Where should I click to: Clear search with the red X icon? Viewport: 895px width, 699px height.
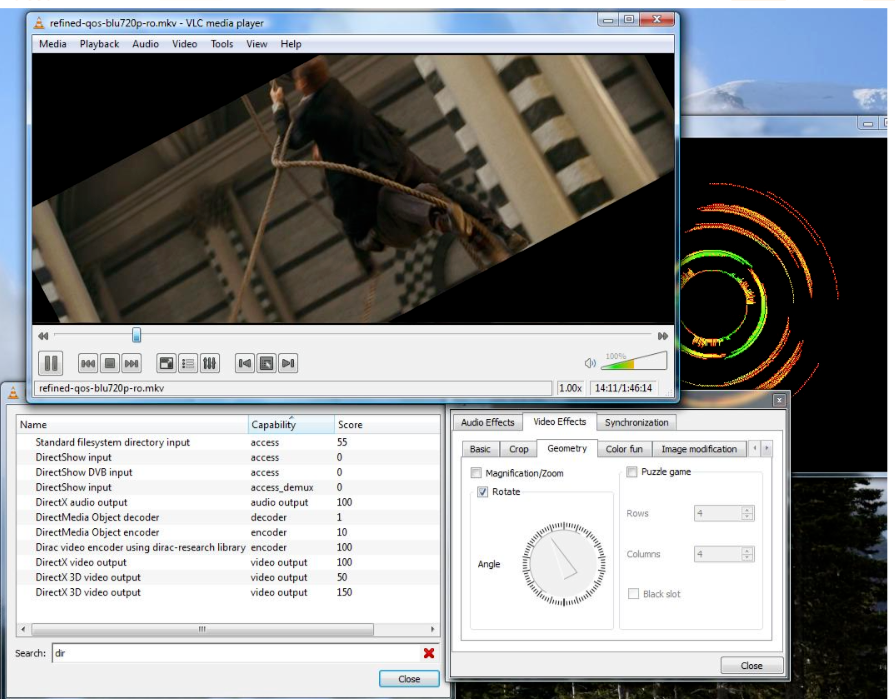pos(429,653)
